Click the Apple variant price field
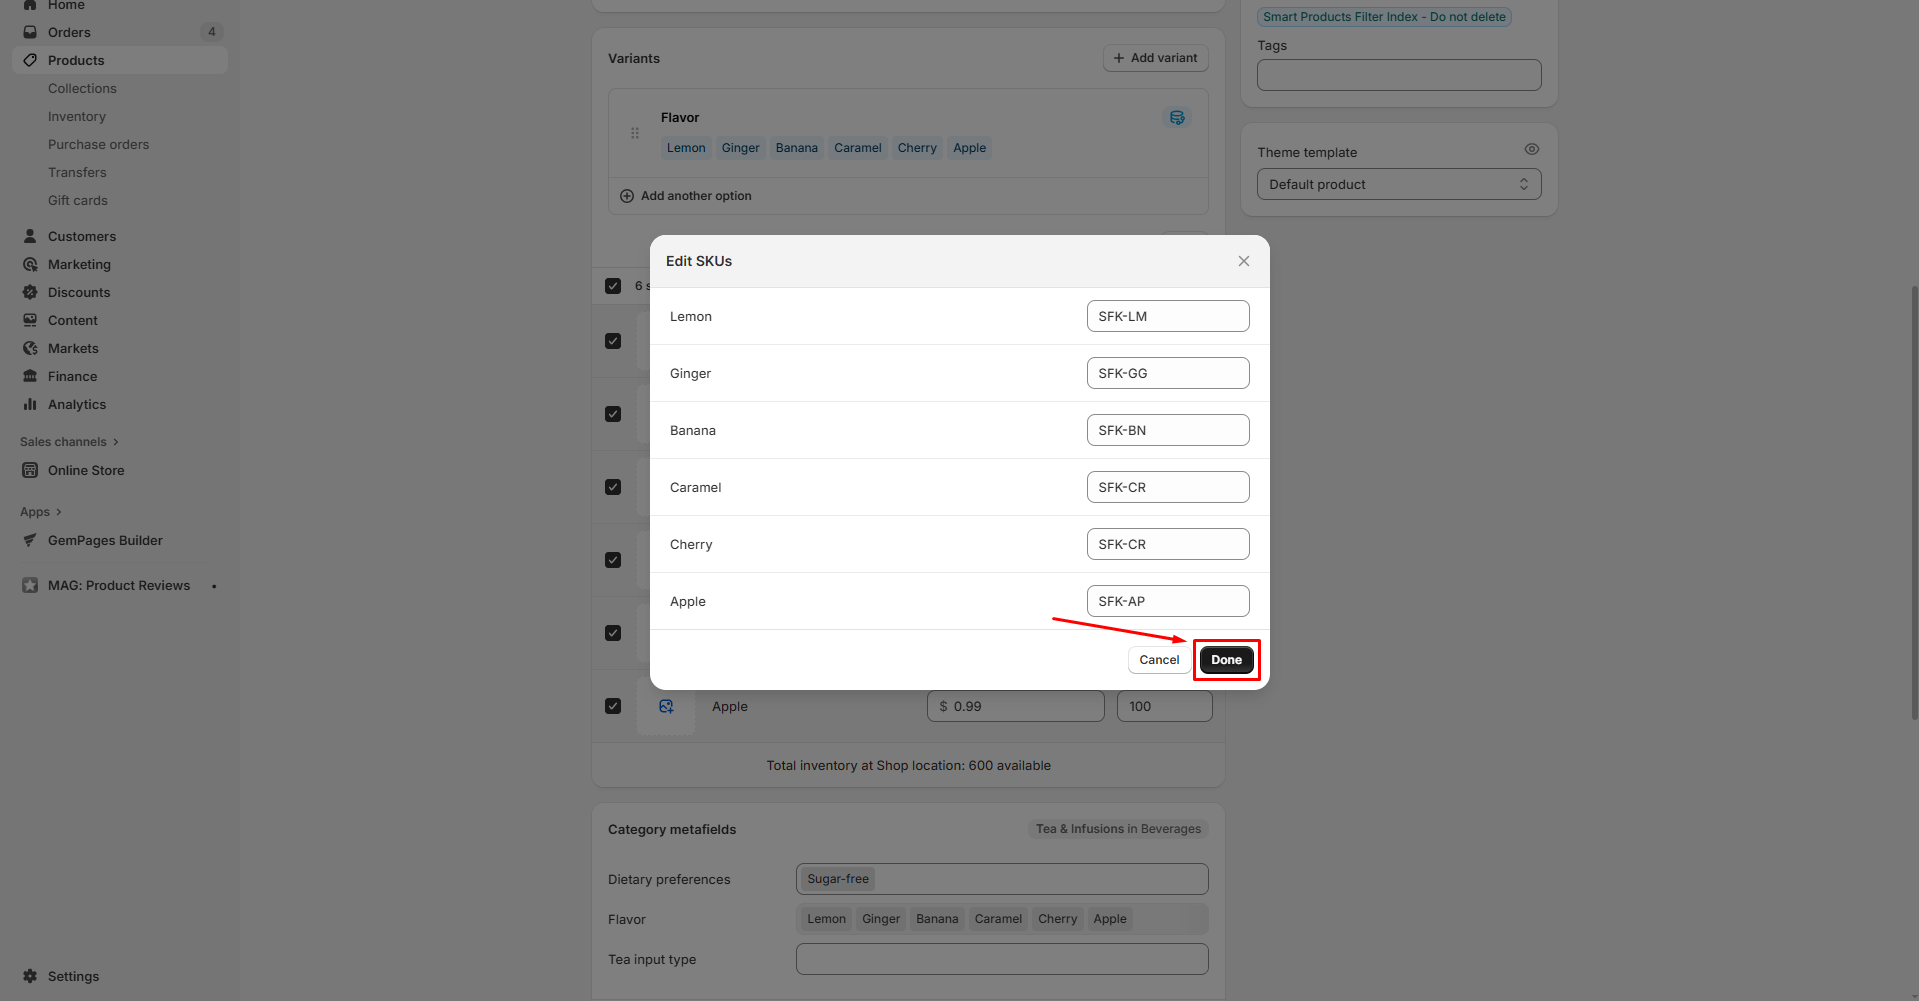The width and height of the screenshot is (1919, 1001). (x=1016, y=706)
